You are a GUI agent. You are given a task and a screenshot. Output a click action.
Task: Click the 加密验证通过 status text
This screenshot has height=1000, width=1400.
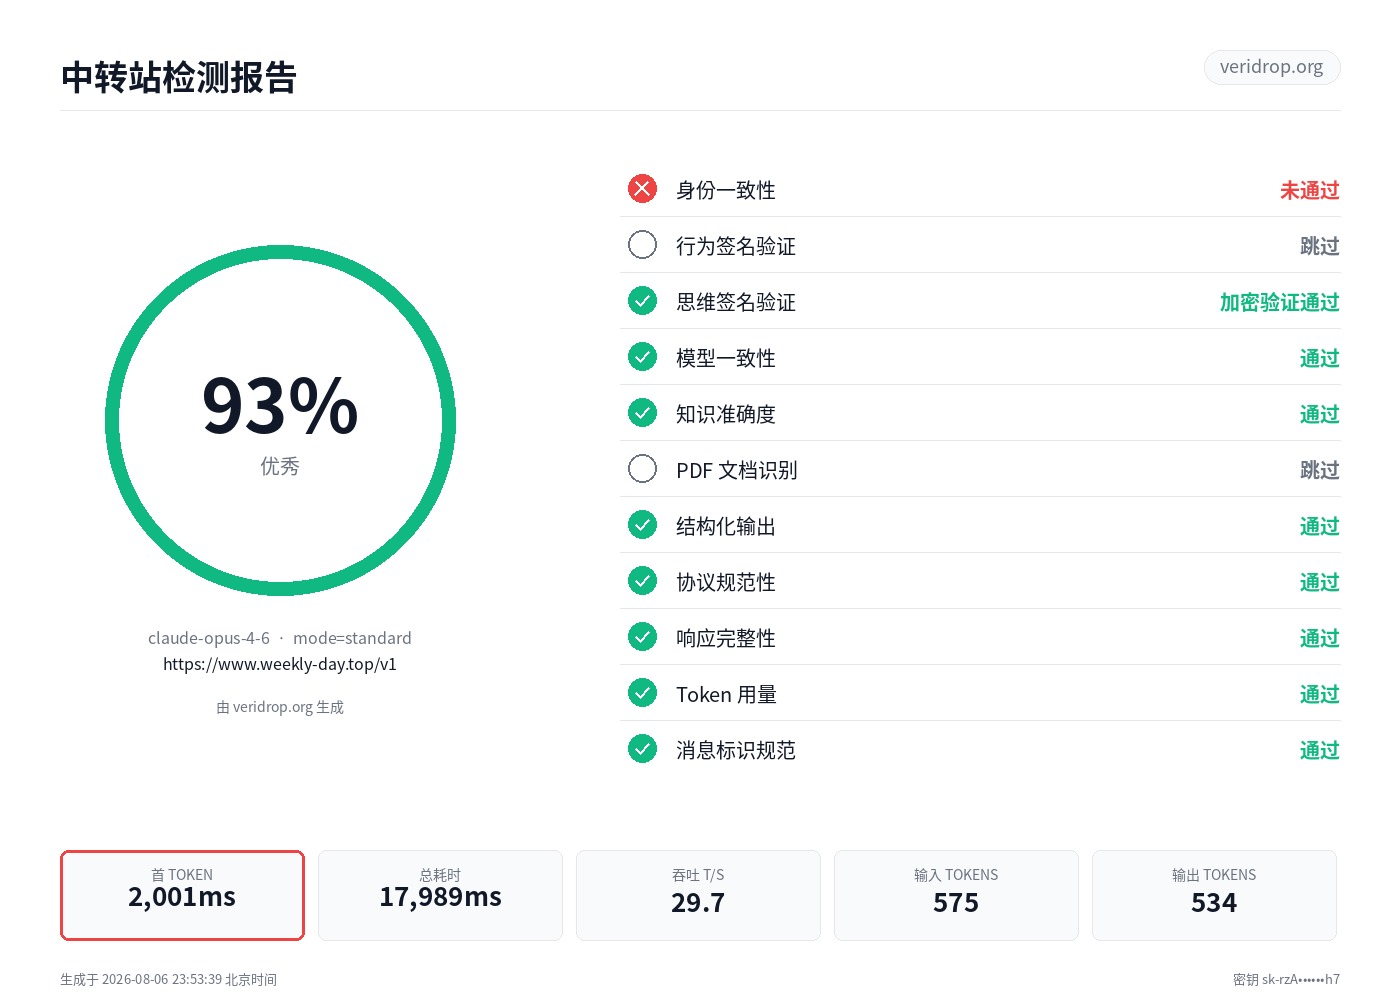point(1280,302)
